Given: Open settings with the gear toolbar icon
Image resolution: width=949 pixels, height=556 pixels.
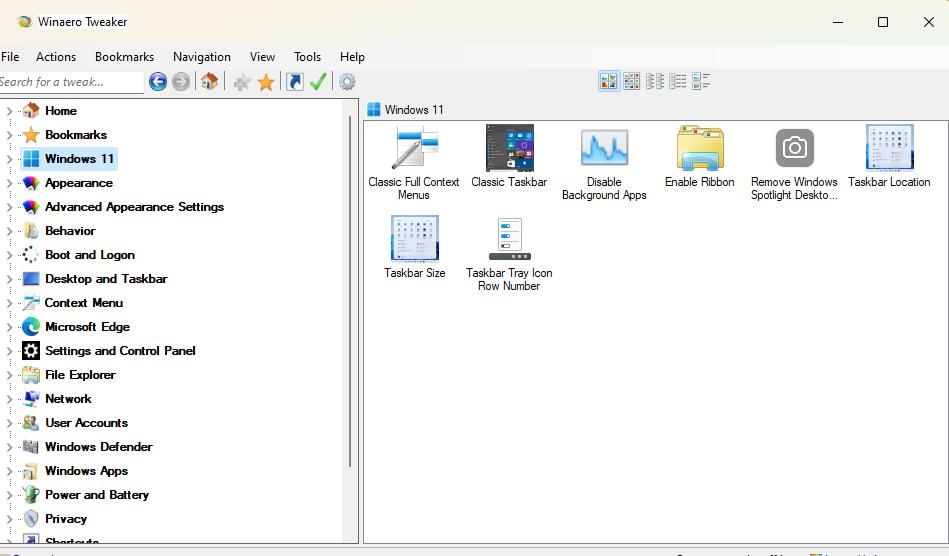Looking at the screenshot, I should (347, 81).
